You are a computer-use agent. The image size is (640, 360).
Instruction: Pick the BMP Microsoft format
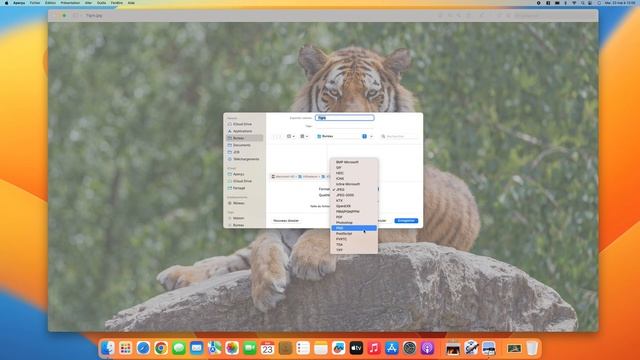[354, 162]
